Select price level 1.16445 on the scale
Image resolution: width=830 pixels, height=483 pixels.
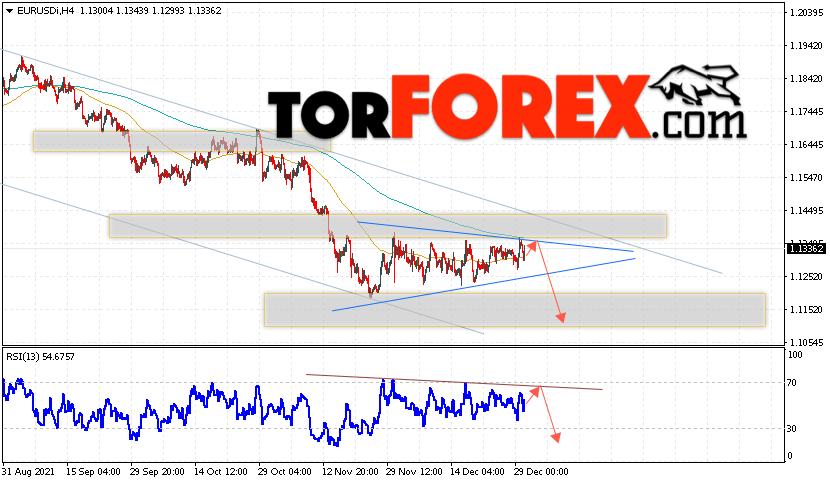pos(806,144)
